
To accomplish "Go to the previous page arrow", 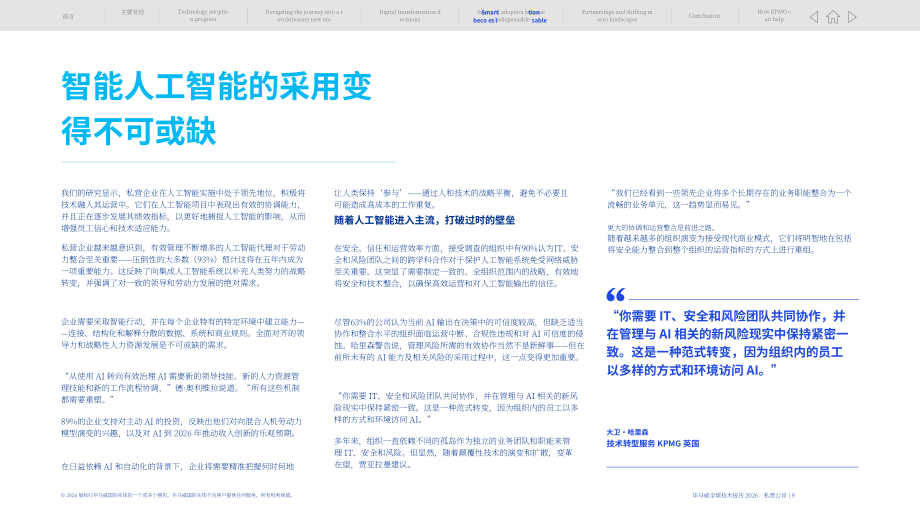I will (x=814, y=17).
